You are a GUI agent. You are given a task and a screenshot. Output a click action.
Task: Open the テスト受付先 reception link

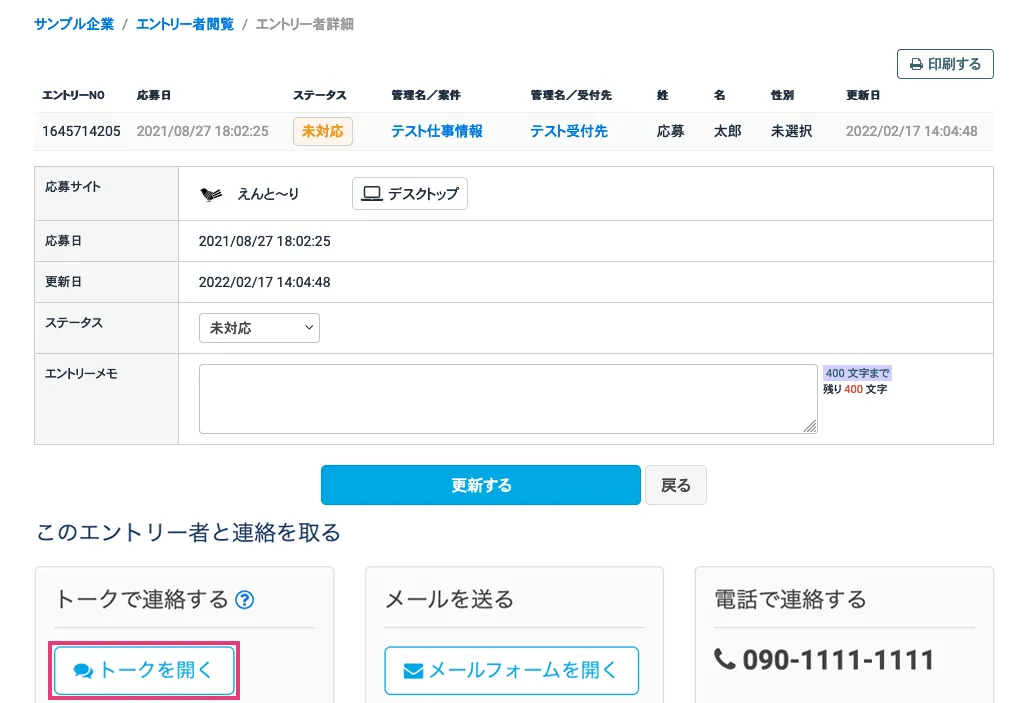pos(568,131)
